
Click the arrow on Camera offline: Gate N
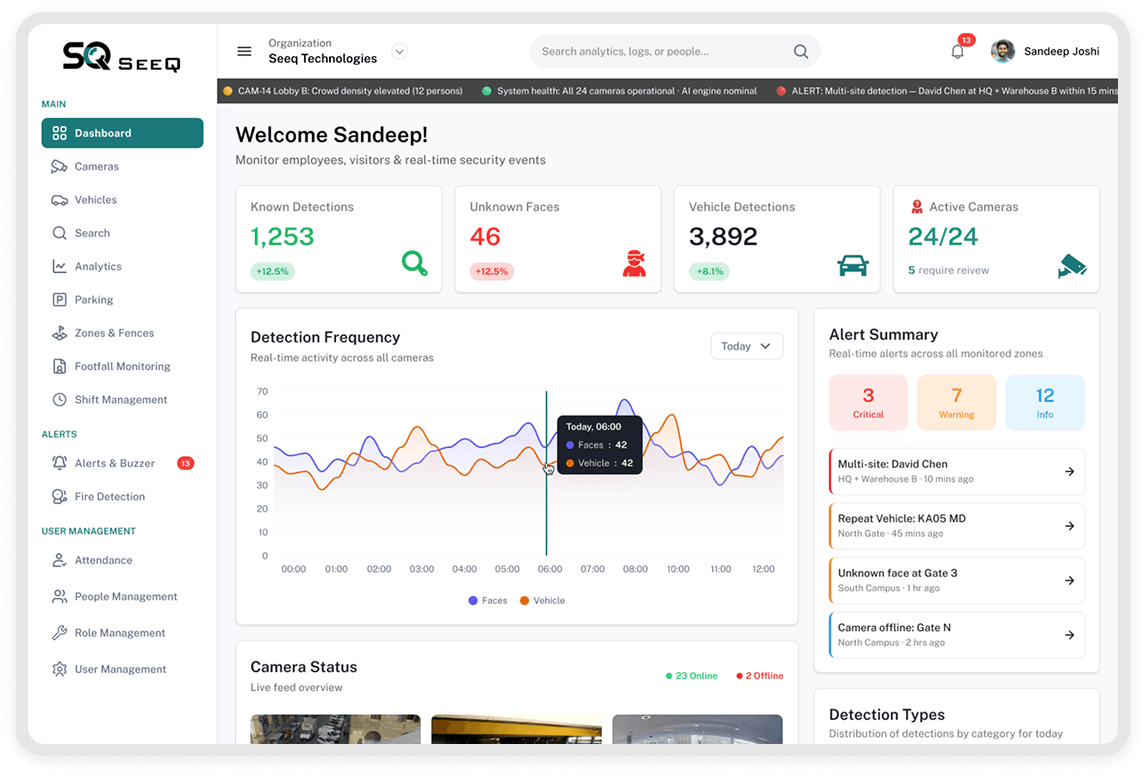point(1069,635)
